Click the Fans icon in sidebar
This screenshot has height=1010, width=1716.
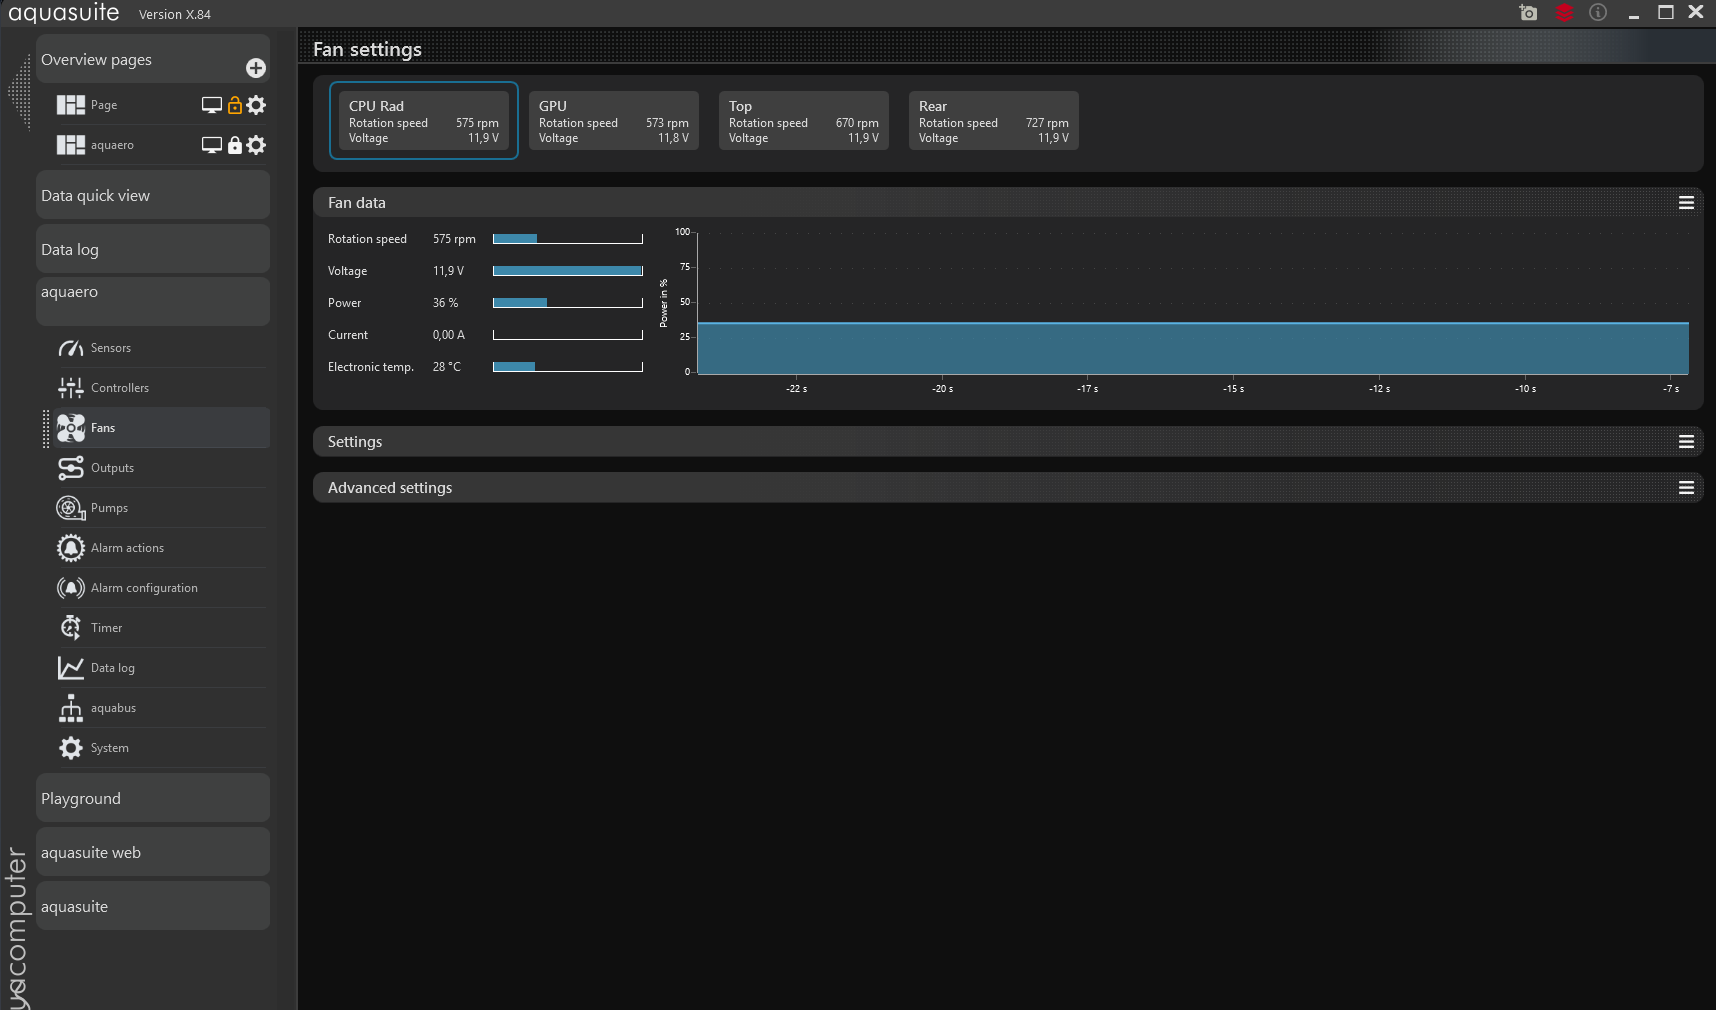pos(71,428)
